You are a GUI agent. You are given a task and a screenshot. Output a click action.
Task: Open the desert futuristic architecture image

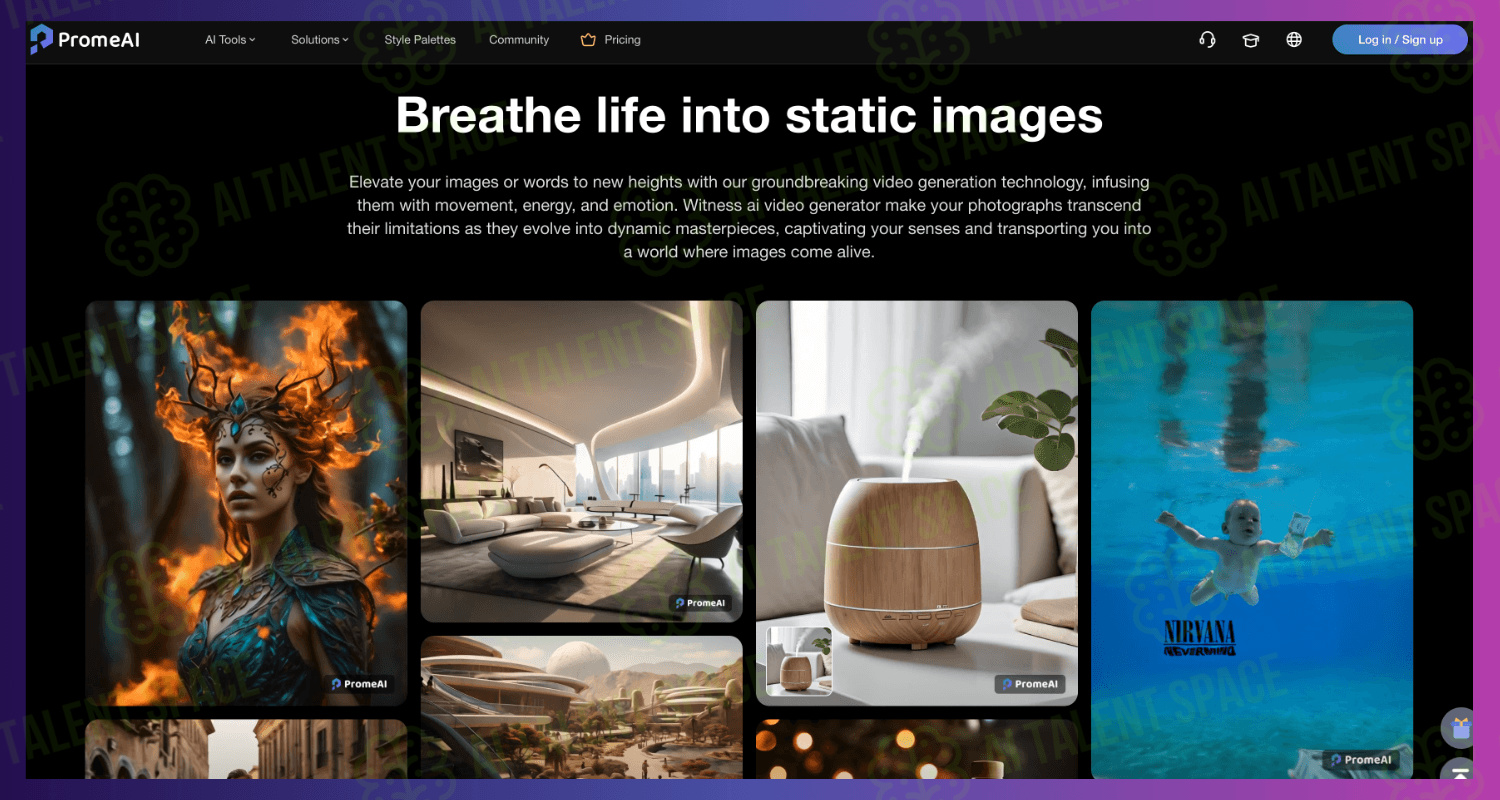(581, 707)
